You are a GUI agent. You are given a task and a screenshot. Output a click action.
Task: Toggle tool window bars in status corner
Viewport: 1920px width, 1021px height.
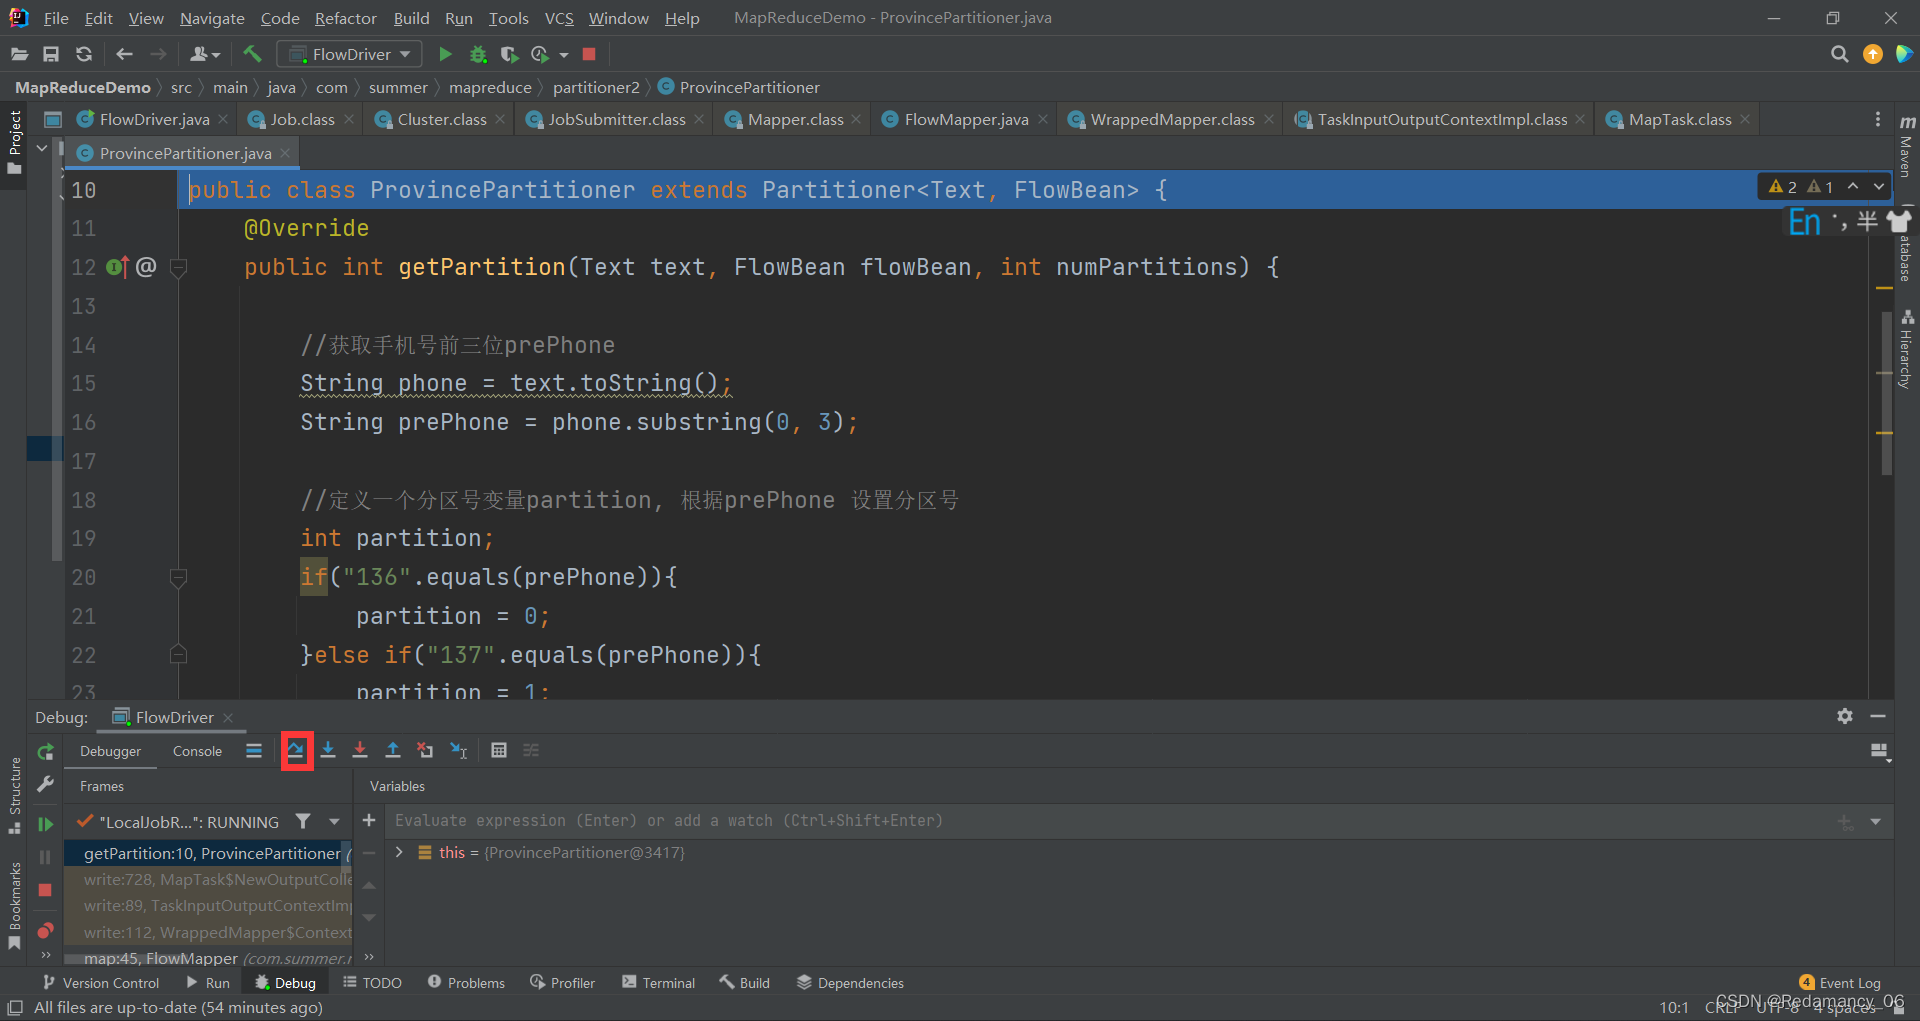click(x=15, y=1007)
